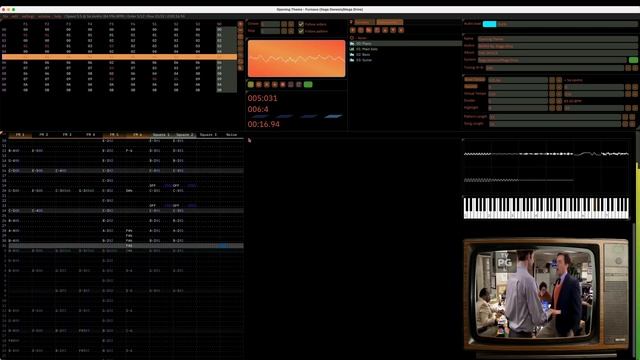Mute the Square 3 channel header
Viewport: 640px width, 360px height.
pyautogui.click(x=208, y=134)
